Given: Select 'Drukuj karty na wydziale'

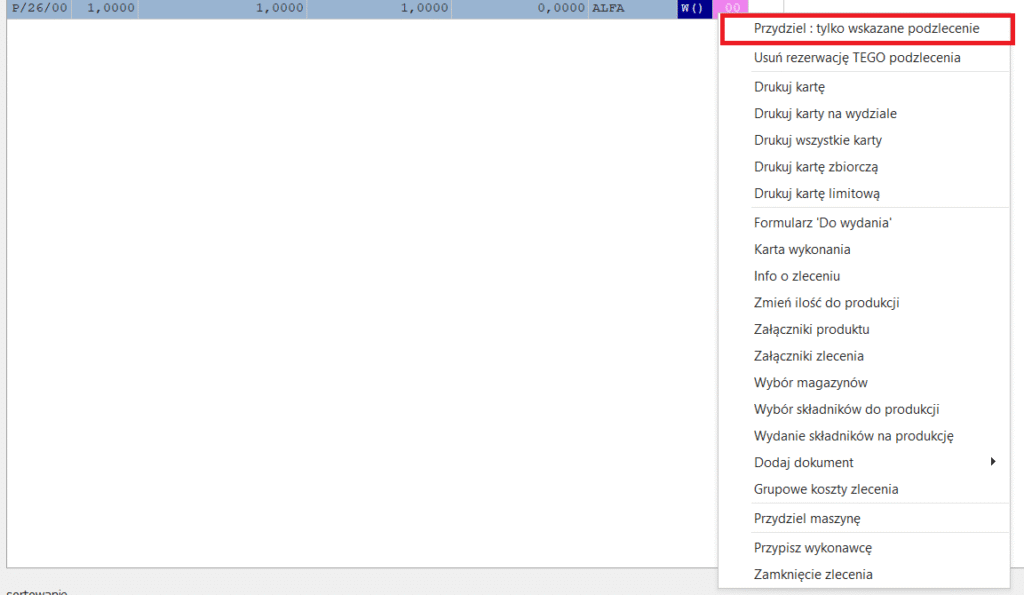Looking at the screenshot, I should pos(818,114).
